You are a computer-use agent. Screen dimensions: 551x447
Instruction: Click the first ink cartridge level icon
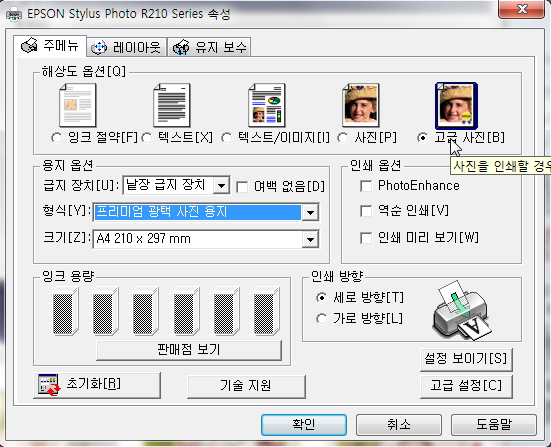pyautogui.click(x=65, y=311)
